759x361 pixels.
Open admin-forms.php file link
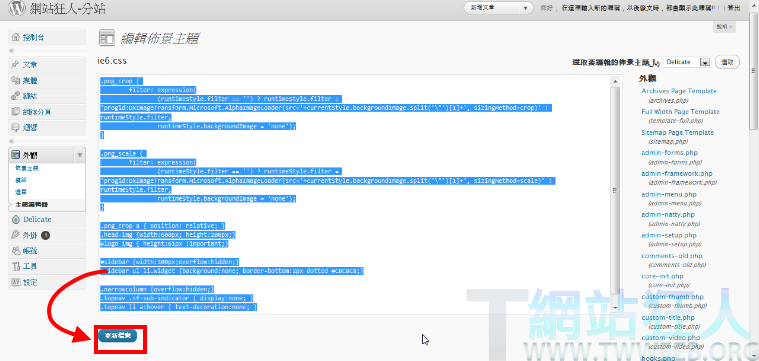(x=669, y=152)
